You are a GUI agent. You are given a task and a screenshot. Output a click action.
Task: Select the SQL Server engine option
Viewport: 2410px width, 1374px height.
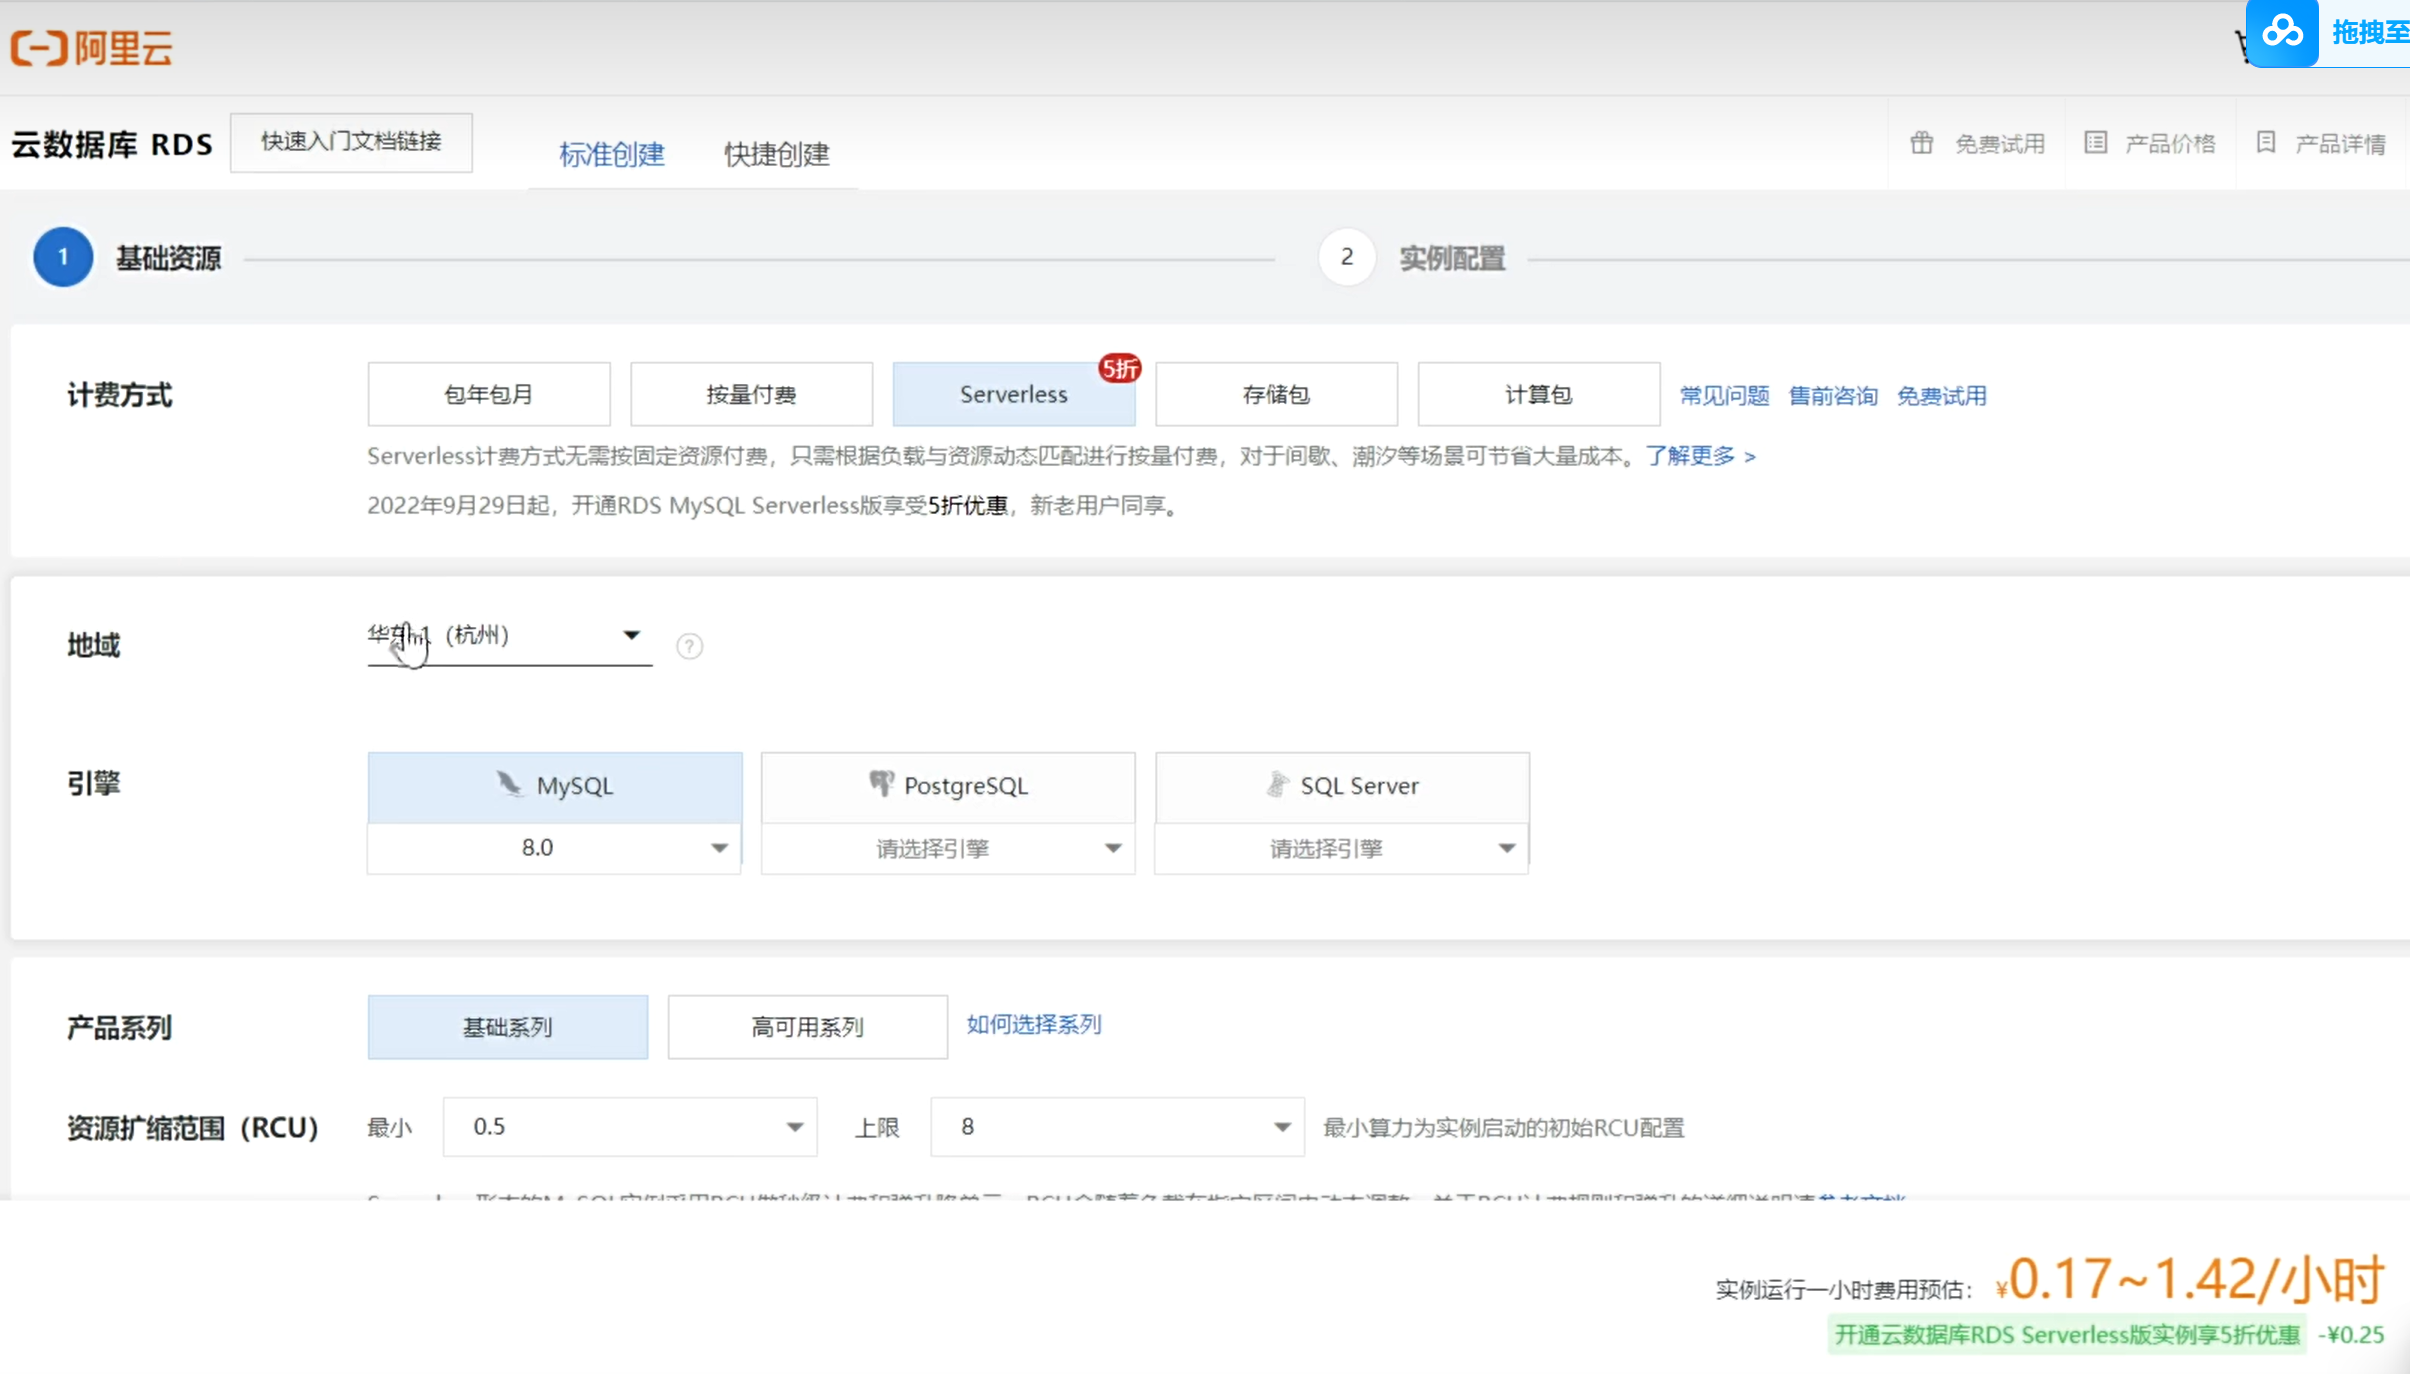(x=1342, y=786)
